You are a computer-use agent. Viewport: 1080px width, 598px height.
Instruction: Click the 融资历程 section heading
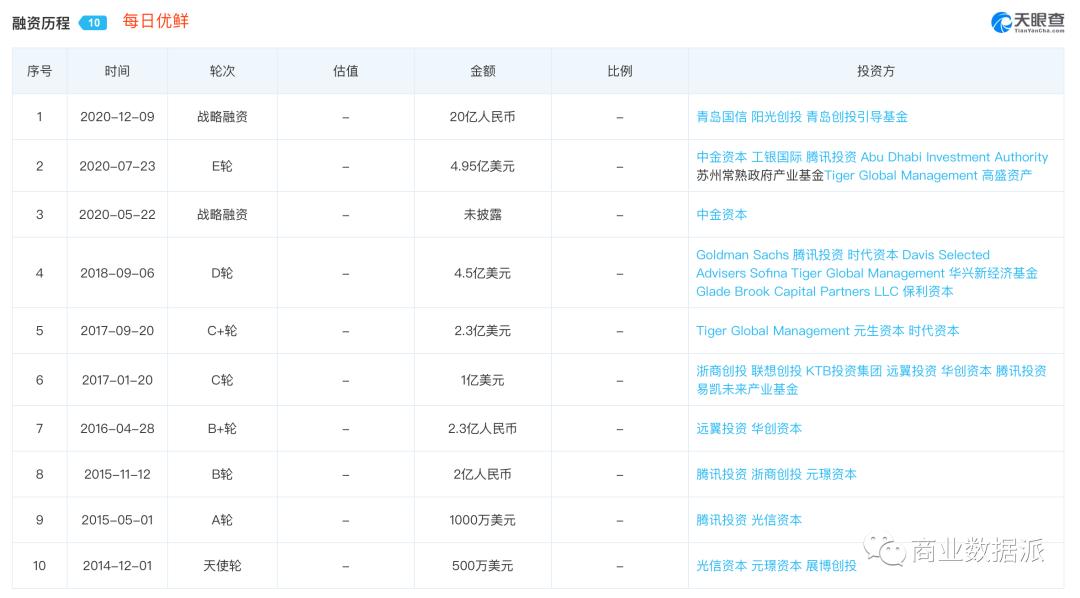pos(41,22)
